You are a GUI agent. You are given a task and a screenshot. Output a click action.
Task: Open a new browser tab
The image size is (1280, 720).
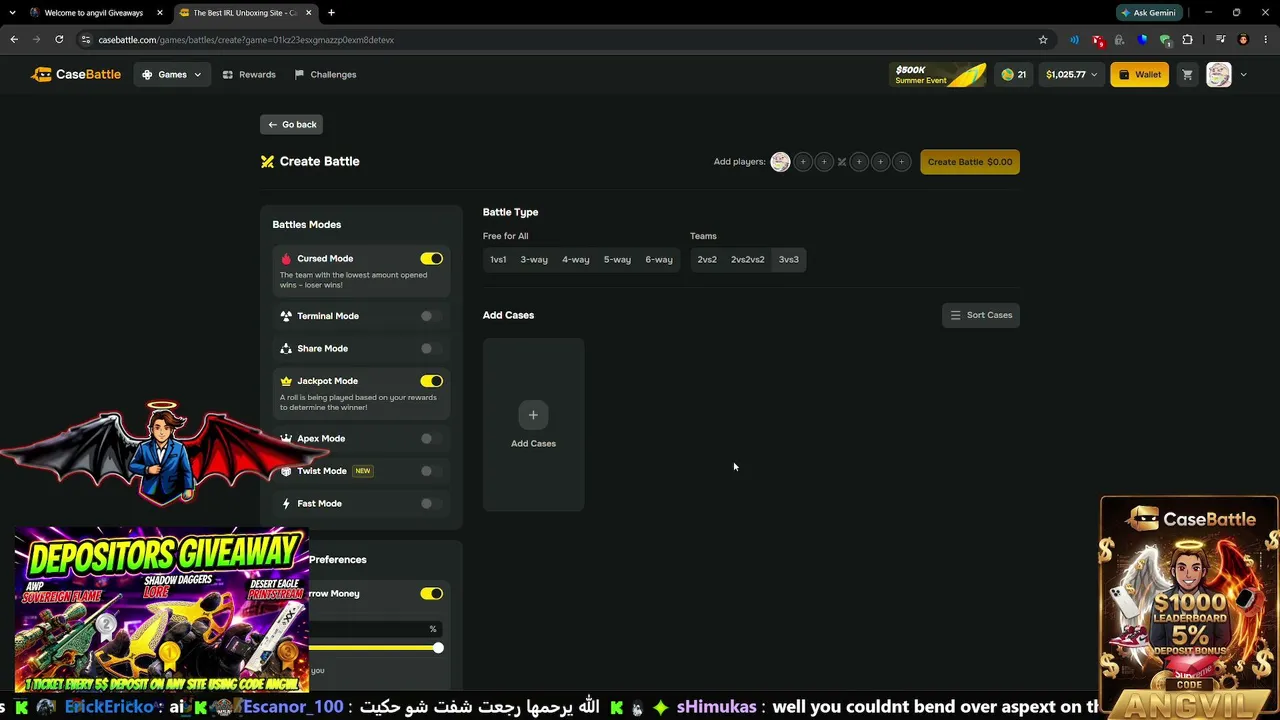(331, 13)
